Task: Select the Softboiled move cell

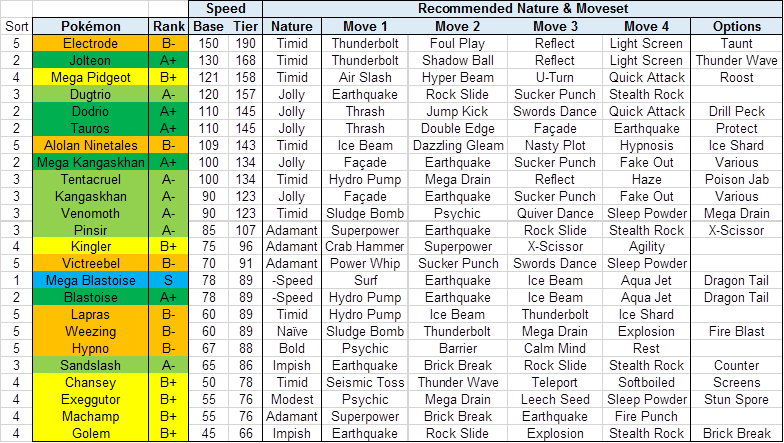Action: pos(646,382)
